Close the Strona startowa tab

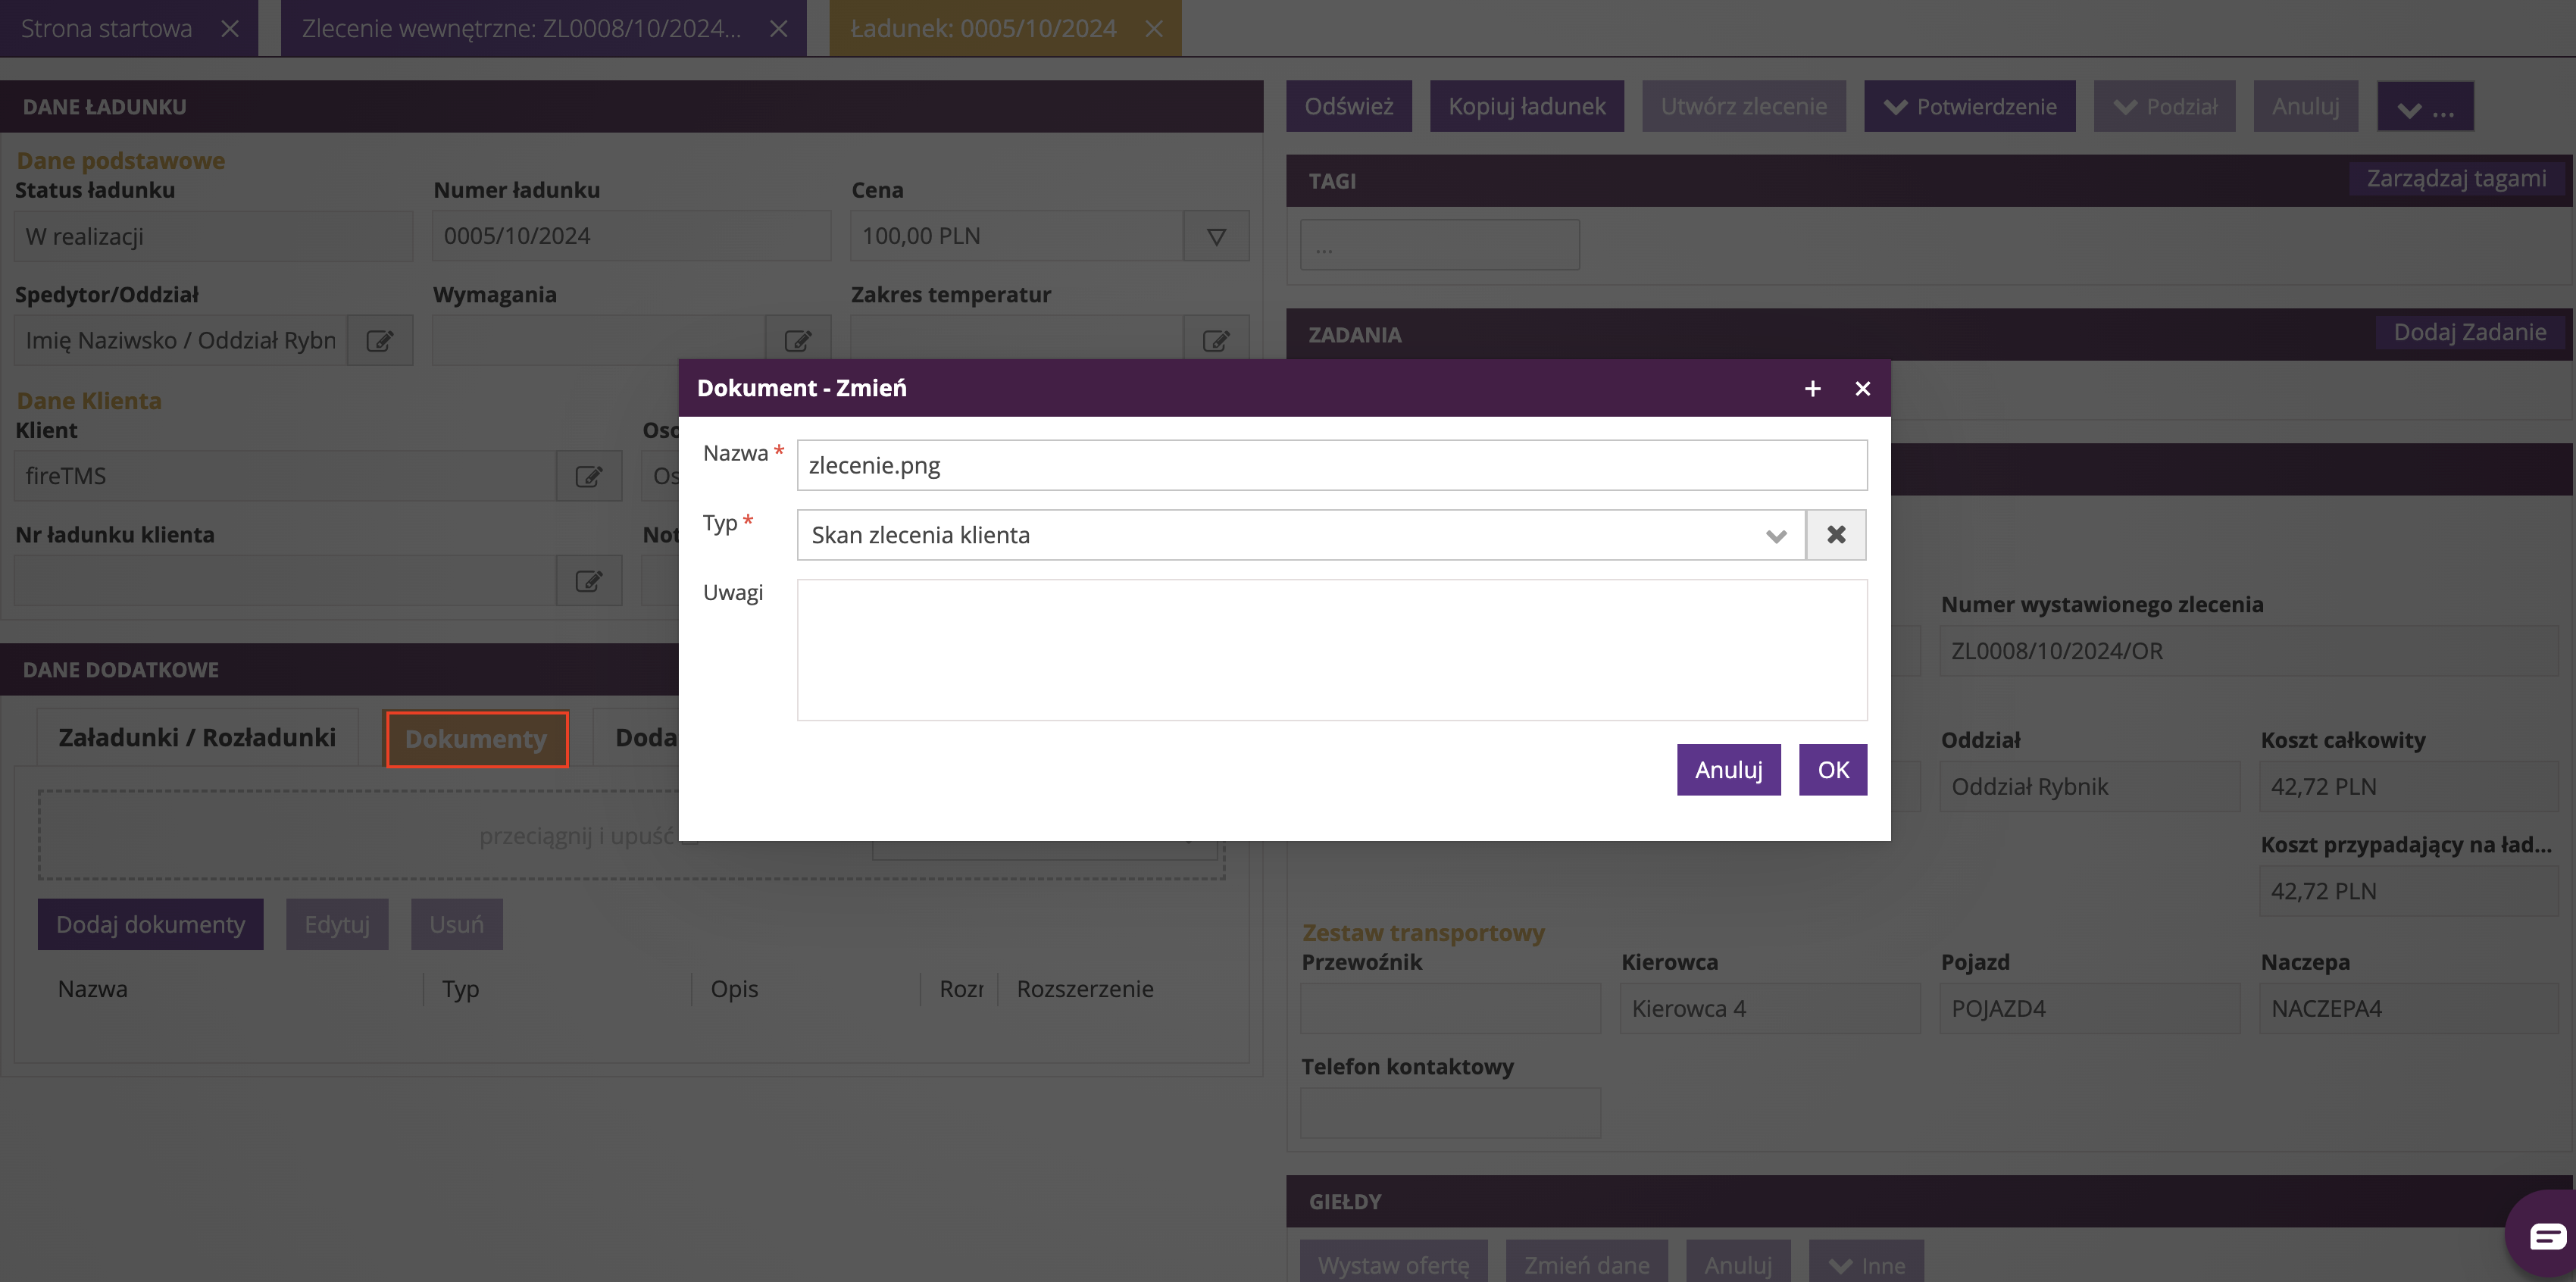230,28
